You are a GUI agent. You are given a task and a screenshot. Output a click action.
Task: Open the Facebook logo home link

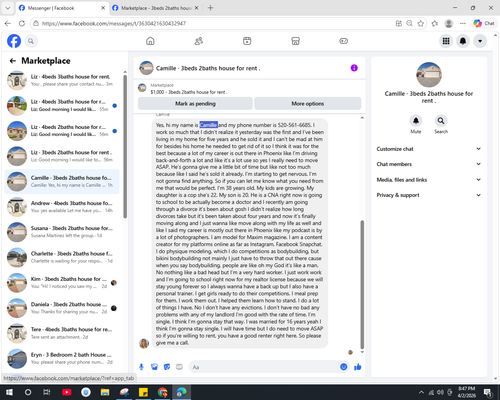tap(14, 41)
